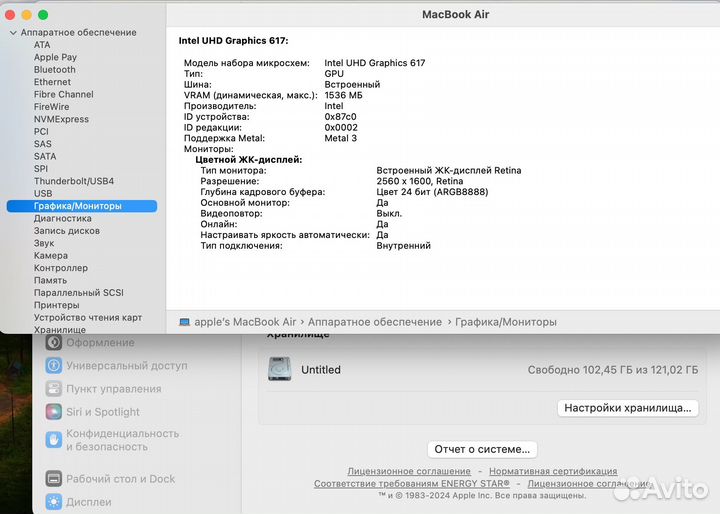Select Камера in the sidebar
The width and height of the screenshot is (720, 514).
click(x=51, y=256)
